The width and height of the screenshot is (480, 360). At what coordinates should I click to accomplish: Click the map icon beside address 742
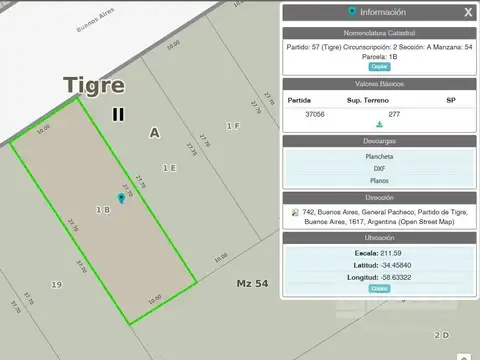click(295, 212)
